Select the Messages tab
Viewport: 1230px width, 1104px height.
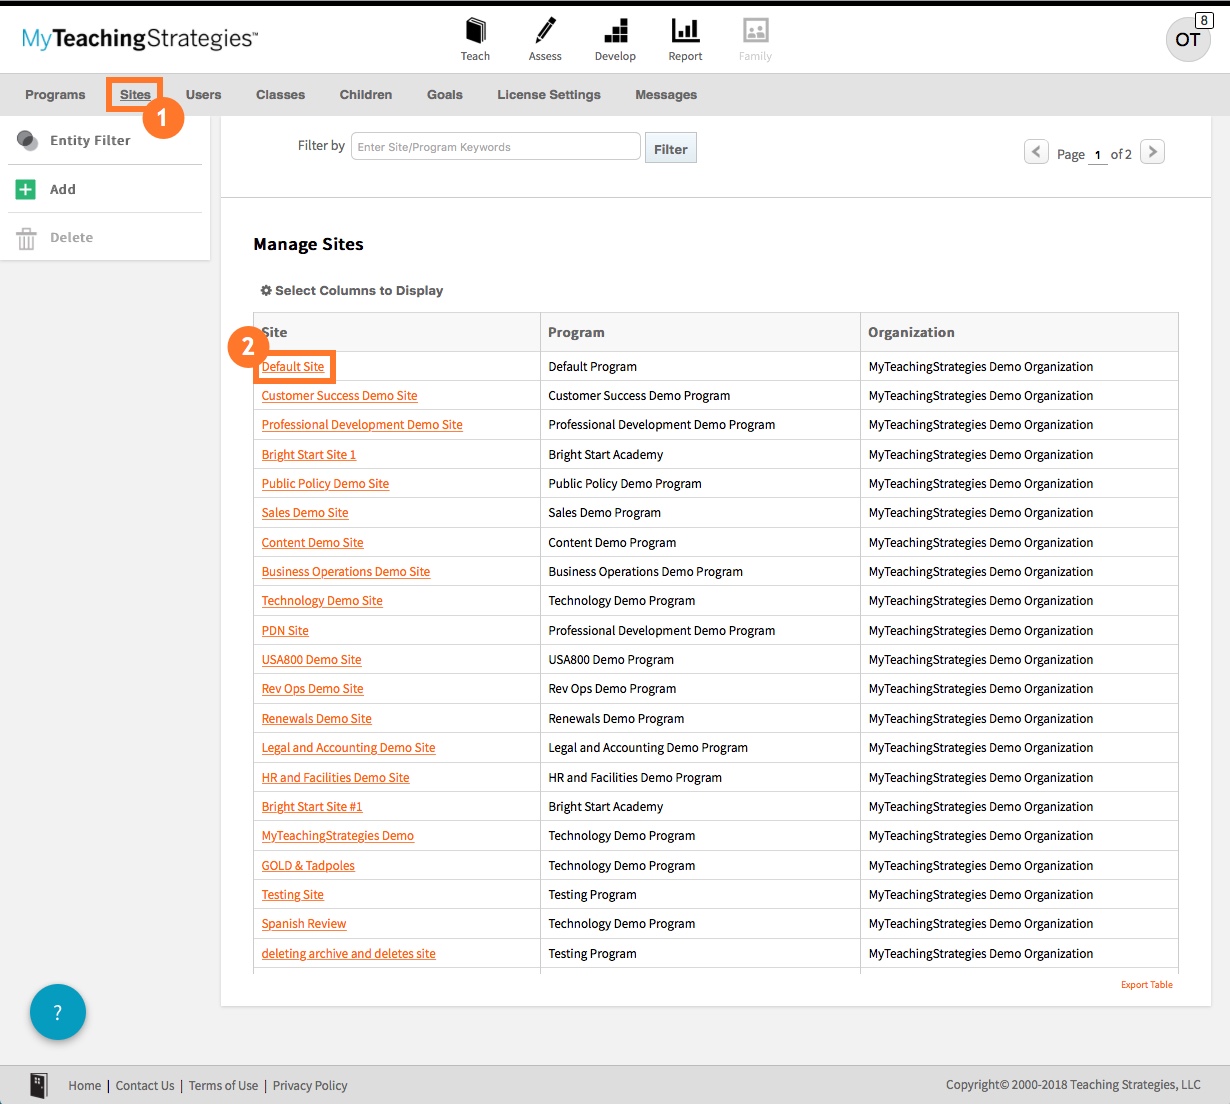coord(665,94)
